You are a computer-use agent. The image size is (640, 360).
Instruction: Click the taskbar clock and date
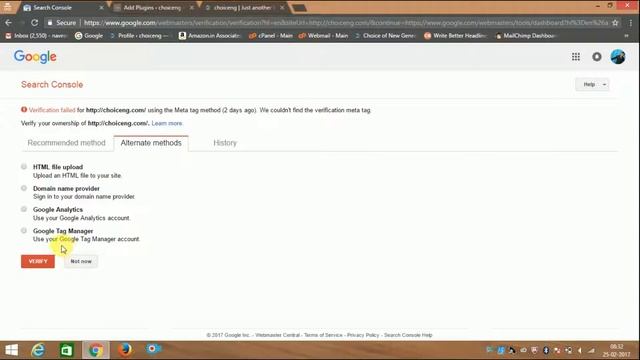616,351
